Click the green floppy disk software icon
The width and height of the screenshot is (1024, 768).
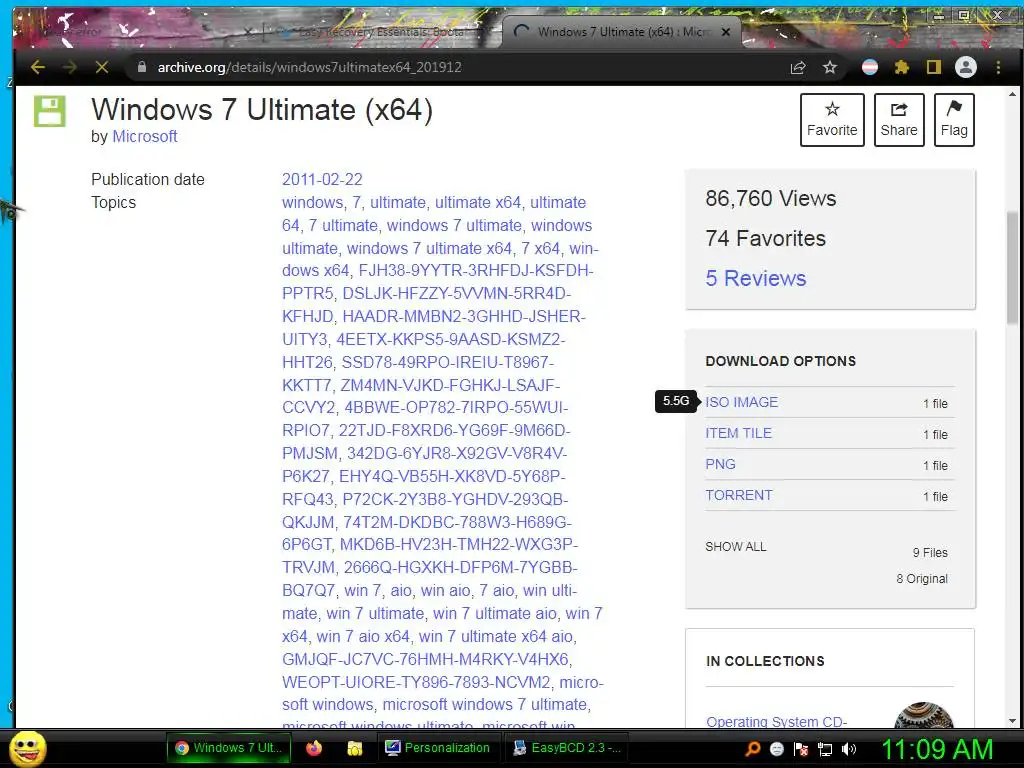[50, 111]
